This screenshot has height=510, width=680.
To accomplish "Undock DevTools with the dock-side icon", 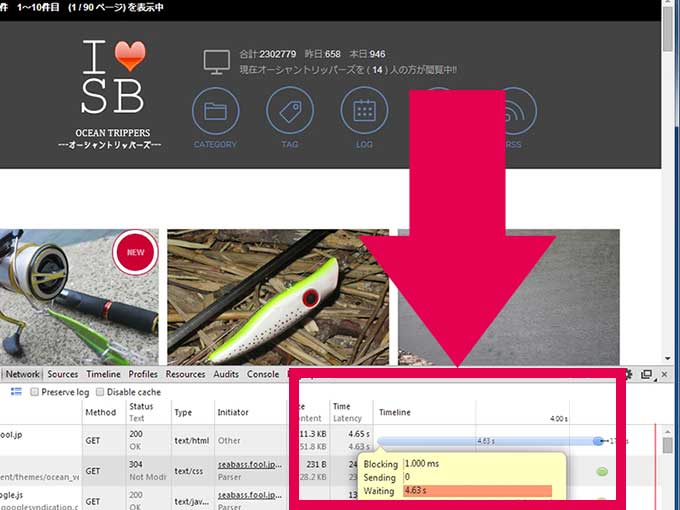I will [647, 374].
